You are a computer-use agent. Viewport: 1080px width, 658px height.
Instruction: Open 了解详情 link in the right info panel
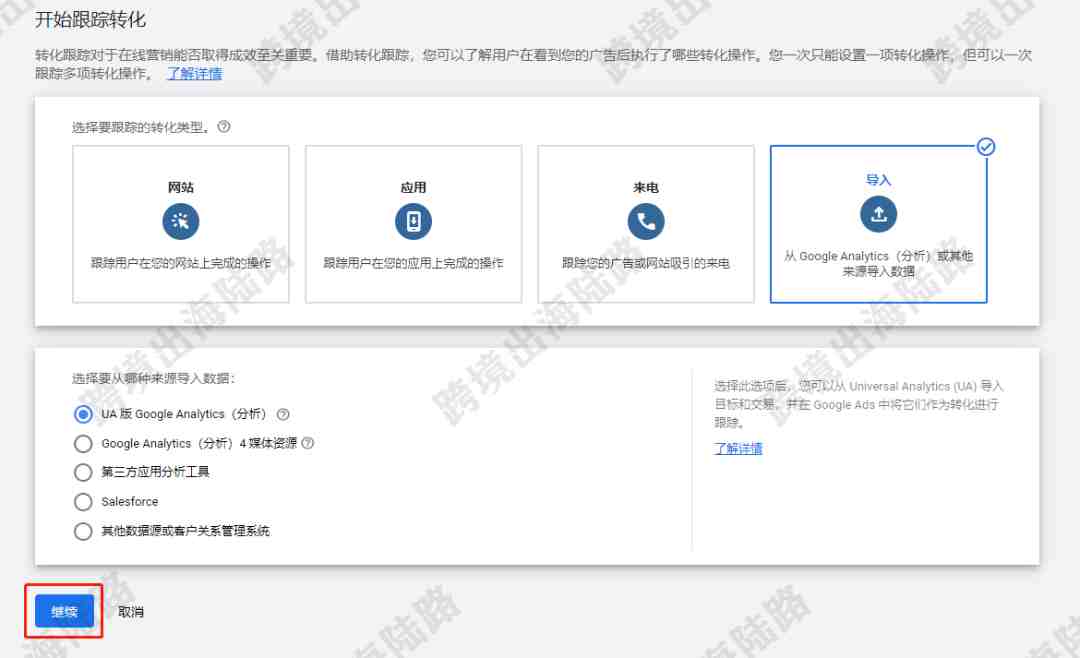(738, 449)
